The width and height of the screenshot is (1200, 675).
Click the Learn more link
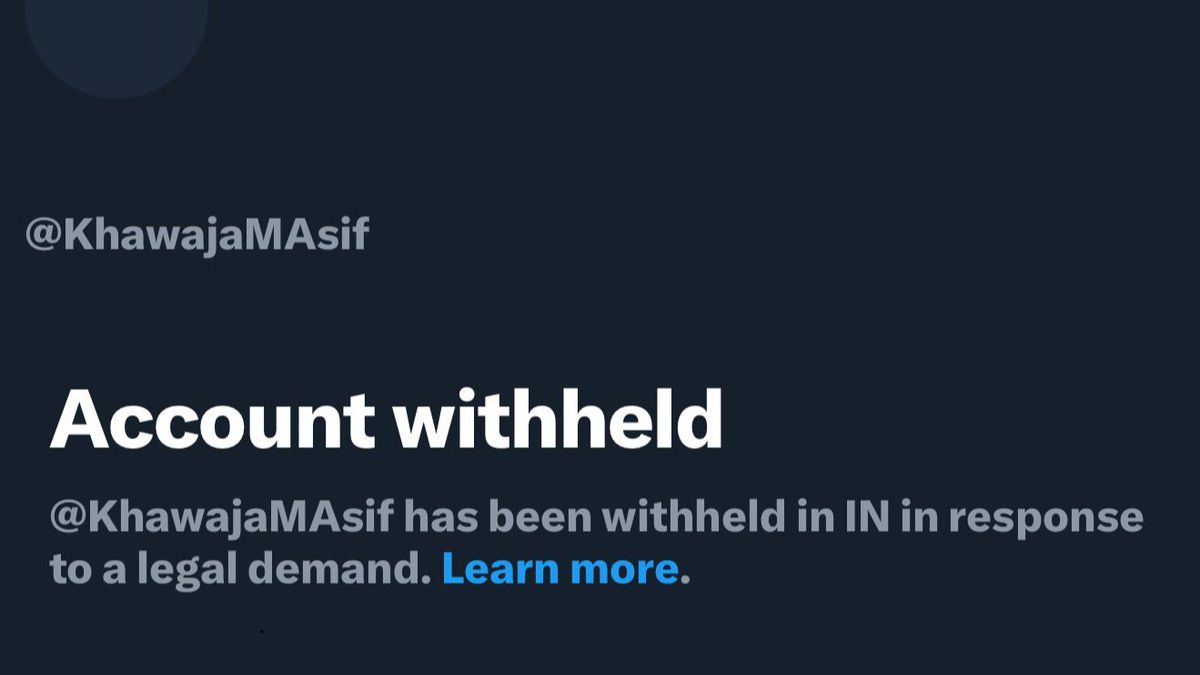click(x=559, y=569)
